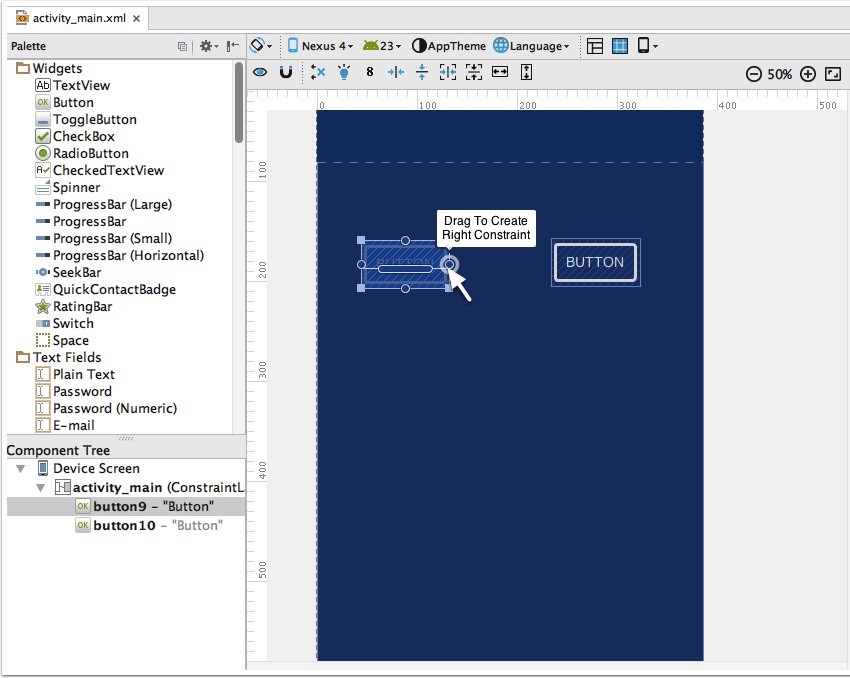
Task: Open the device frame options dropdown
Action: pyautogui.click(x=647, y=46)
